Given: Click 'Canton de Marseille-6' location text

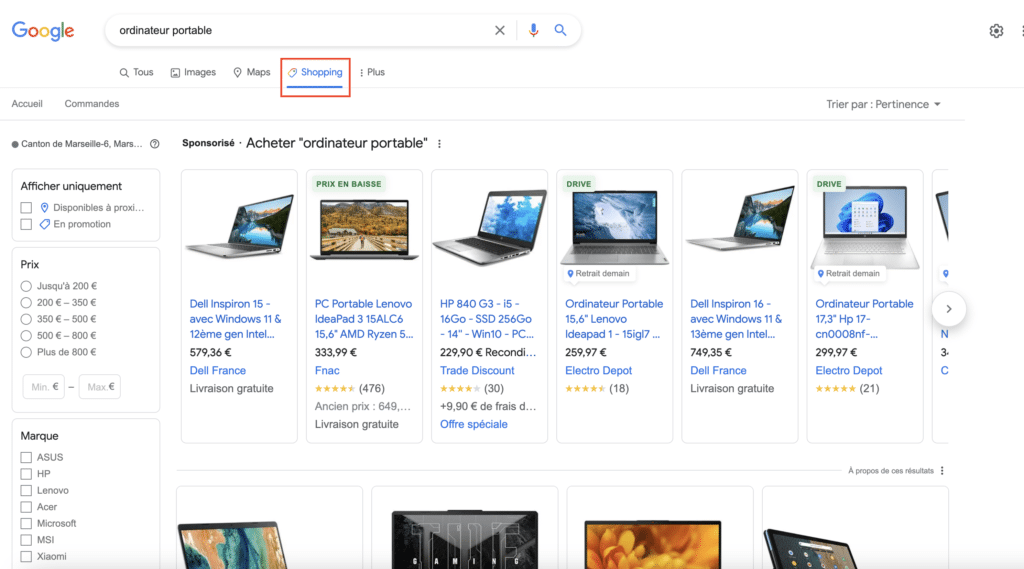Looking at the screenshot, I should tap(82, 144).
